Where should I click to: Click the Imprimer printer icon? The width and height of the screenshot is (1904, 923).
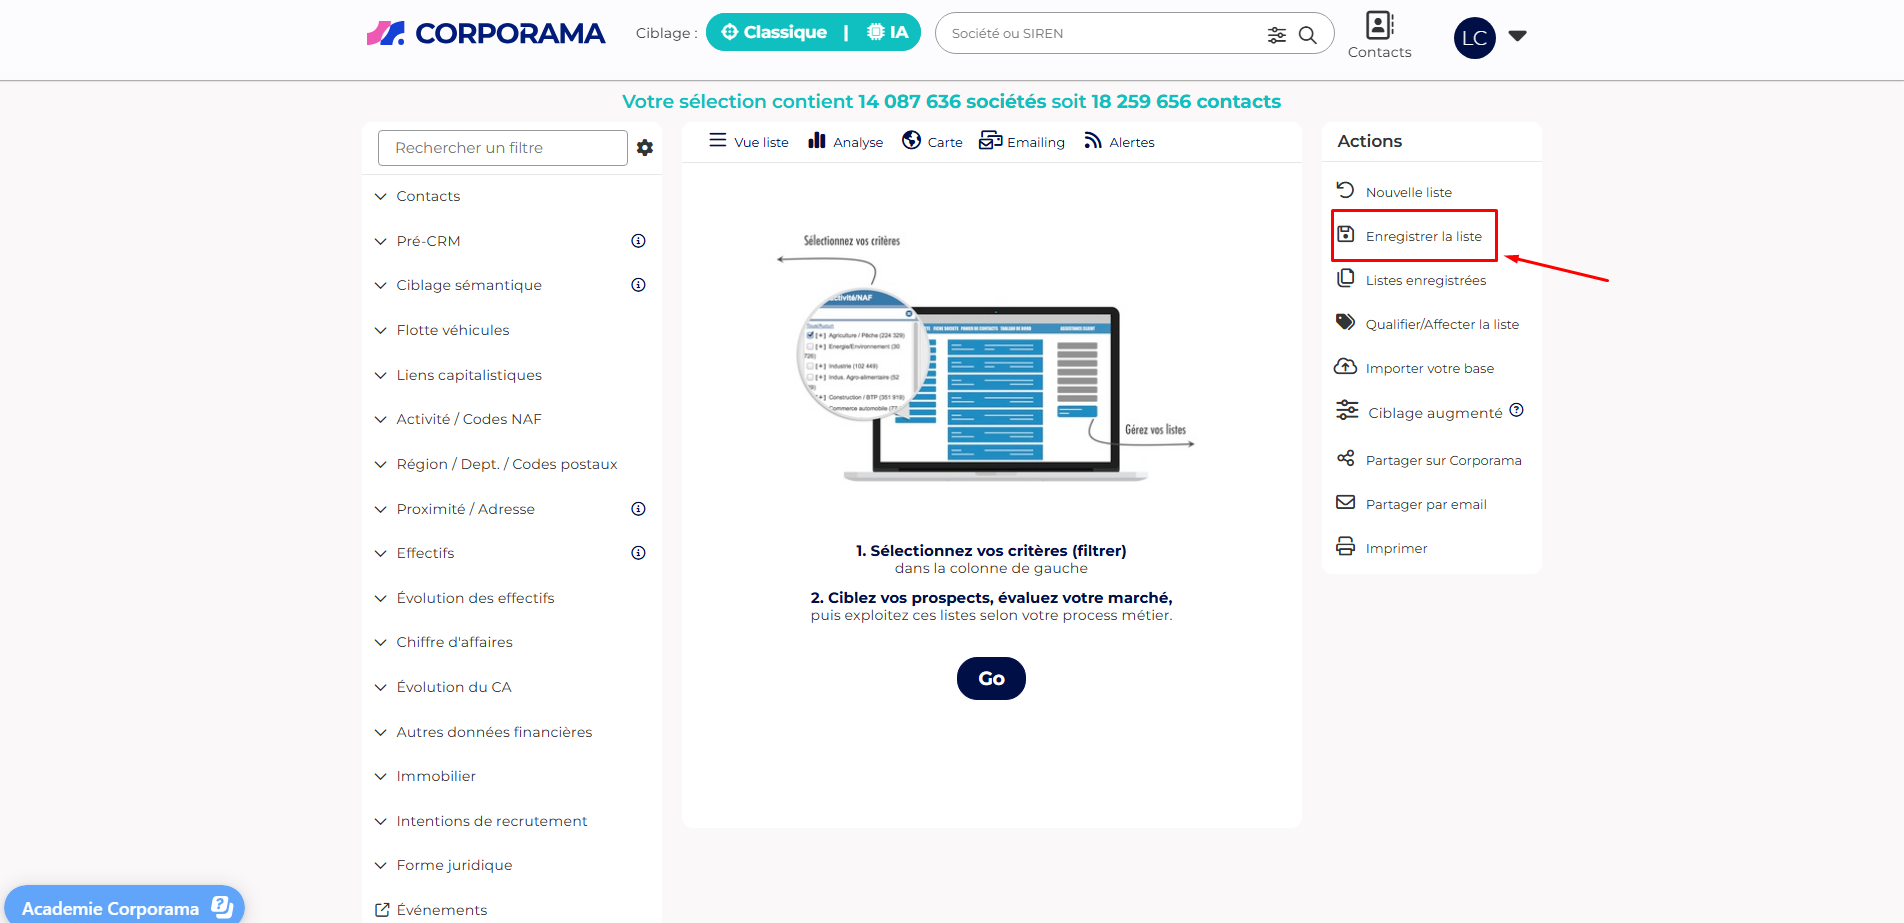(1346, 547)
